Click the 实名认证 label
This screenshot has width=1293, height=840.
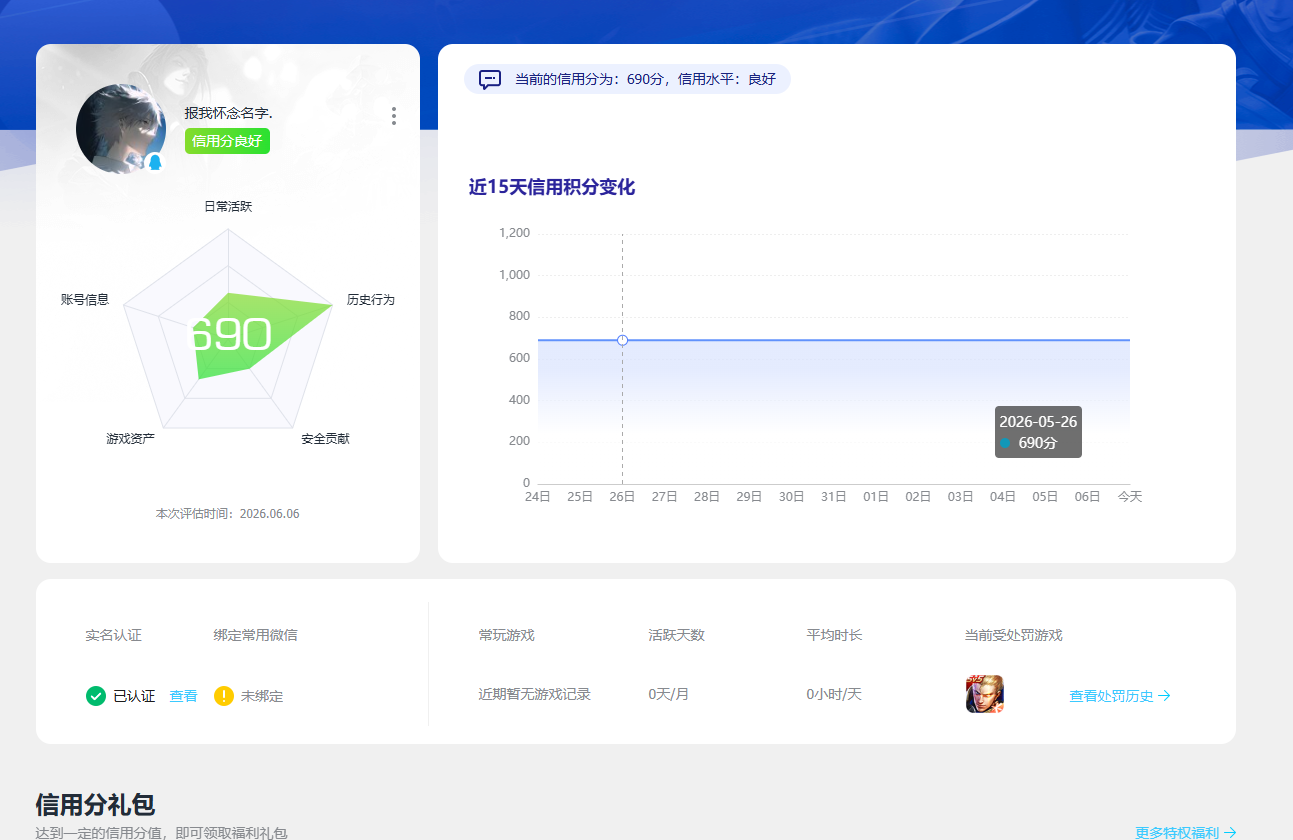113,635
